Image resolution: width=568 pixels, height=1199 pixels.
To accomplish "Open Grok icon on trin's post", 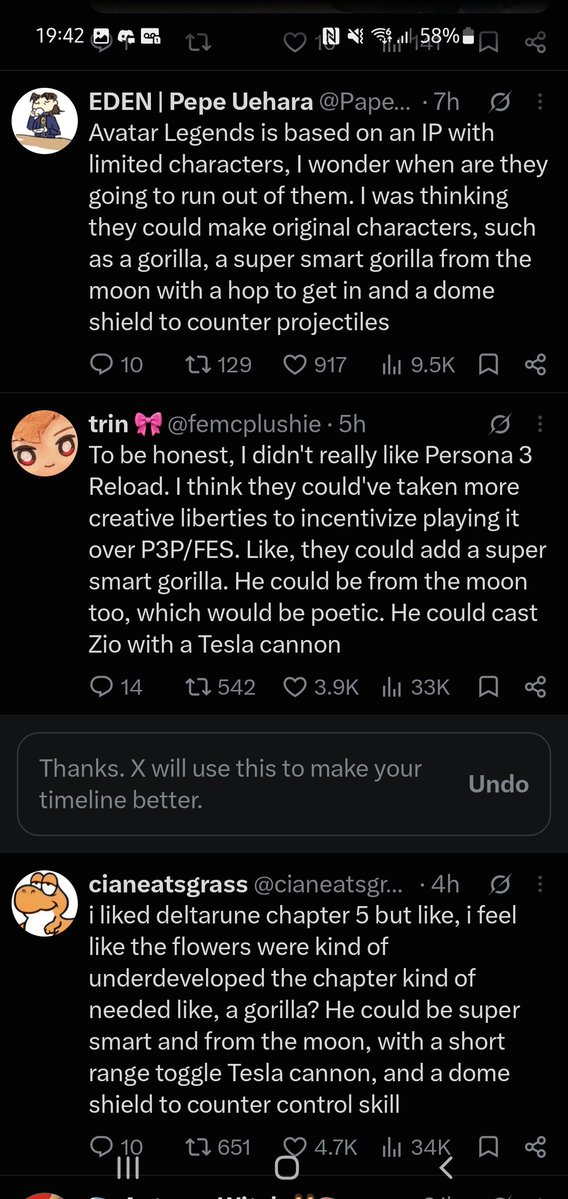I will [500, 424].
